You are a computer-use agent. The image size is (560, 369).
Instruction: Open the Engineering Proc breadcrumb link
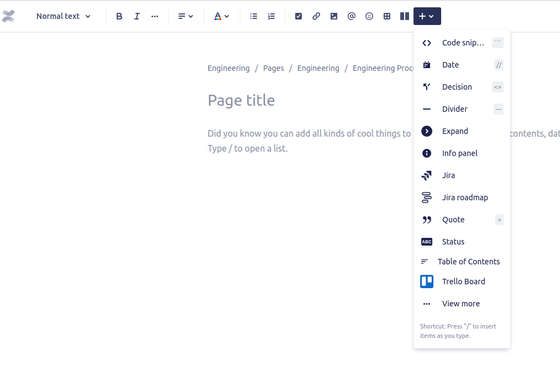pos(383,68)
